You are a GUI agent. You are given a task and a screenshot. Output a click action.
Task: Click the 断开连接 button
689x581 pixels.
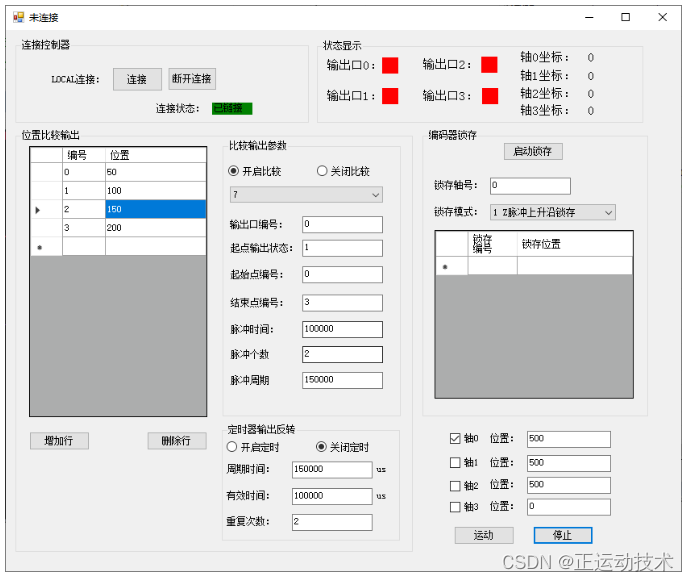pos(192,79)
